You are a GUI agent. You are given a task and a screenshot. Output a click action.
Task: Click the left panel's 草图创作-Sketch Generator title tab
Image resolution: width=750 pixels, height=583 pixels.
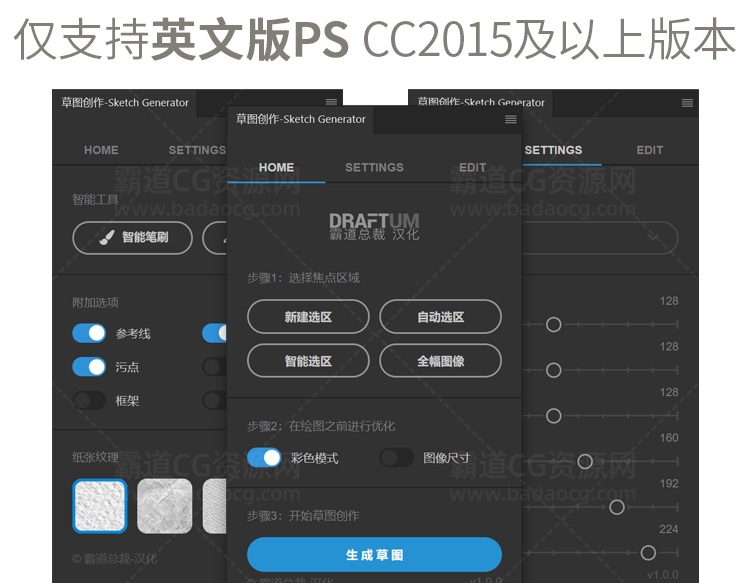(125, 103)
